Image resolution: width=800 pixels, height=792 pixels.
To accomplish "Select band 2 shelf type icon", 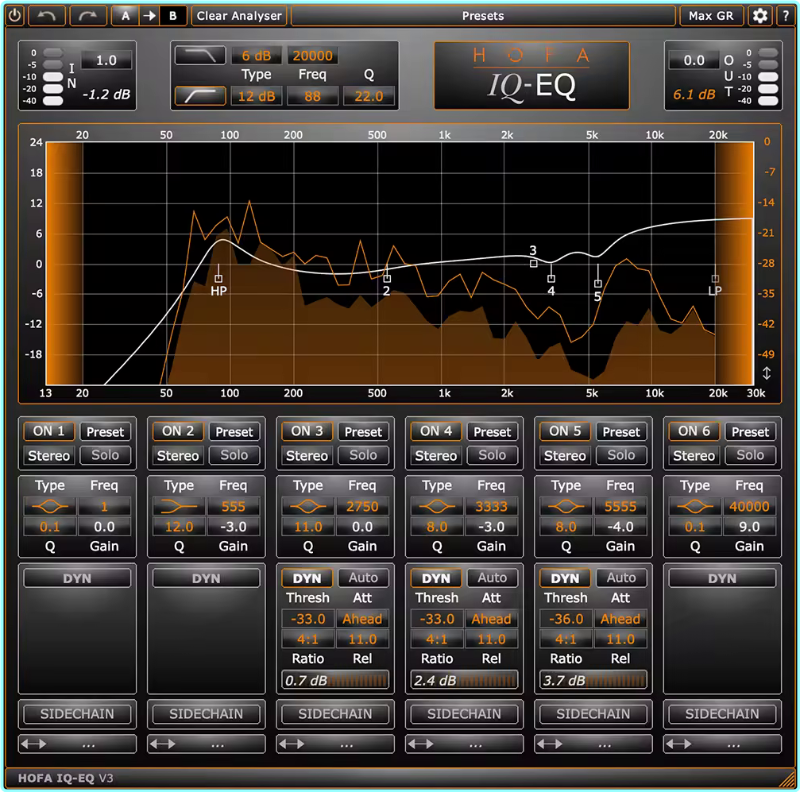I will [x=179, y=506].
